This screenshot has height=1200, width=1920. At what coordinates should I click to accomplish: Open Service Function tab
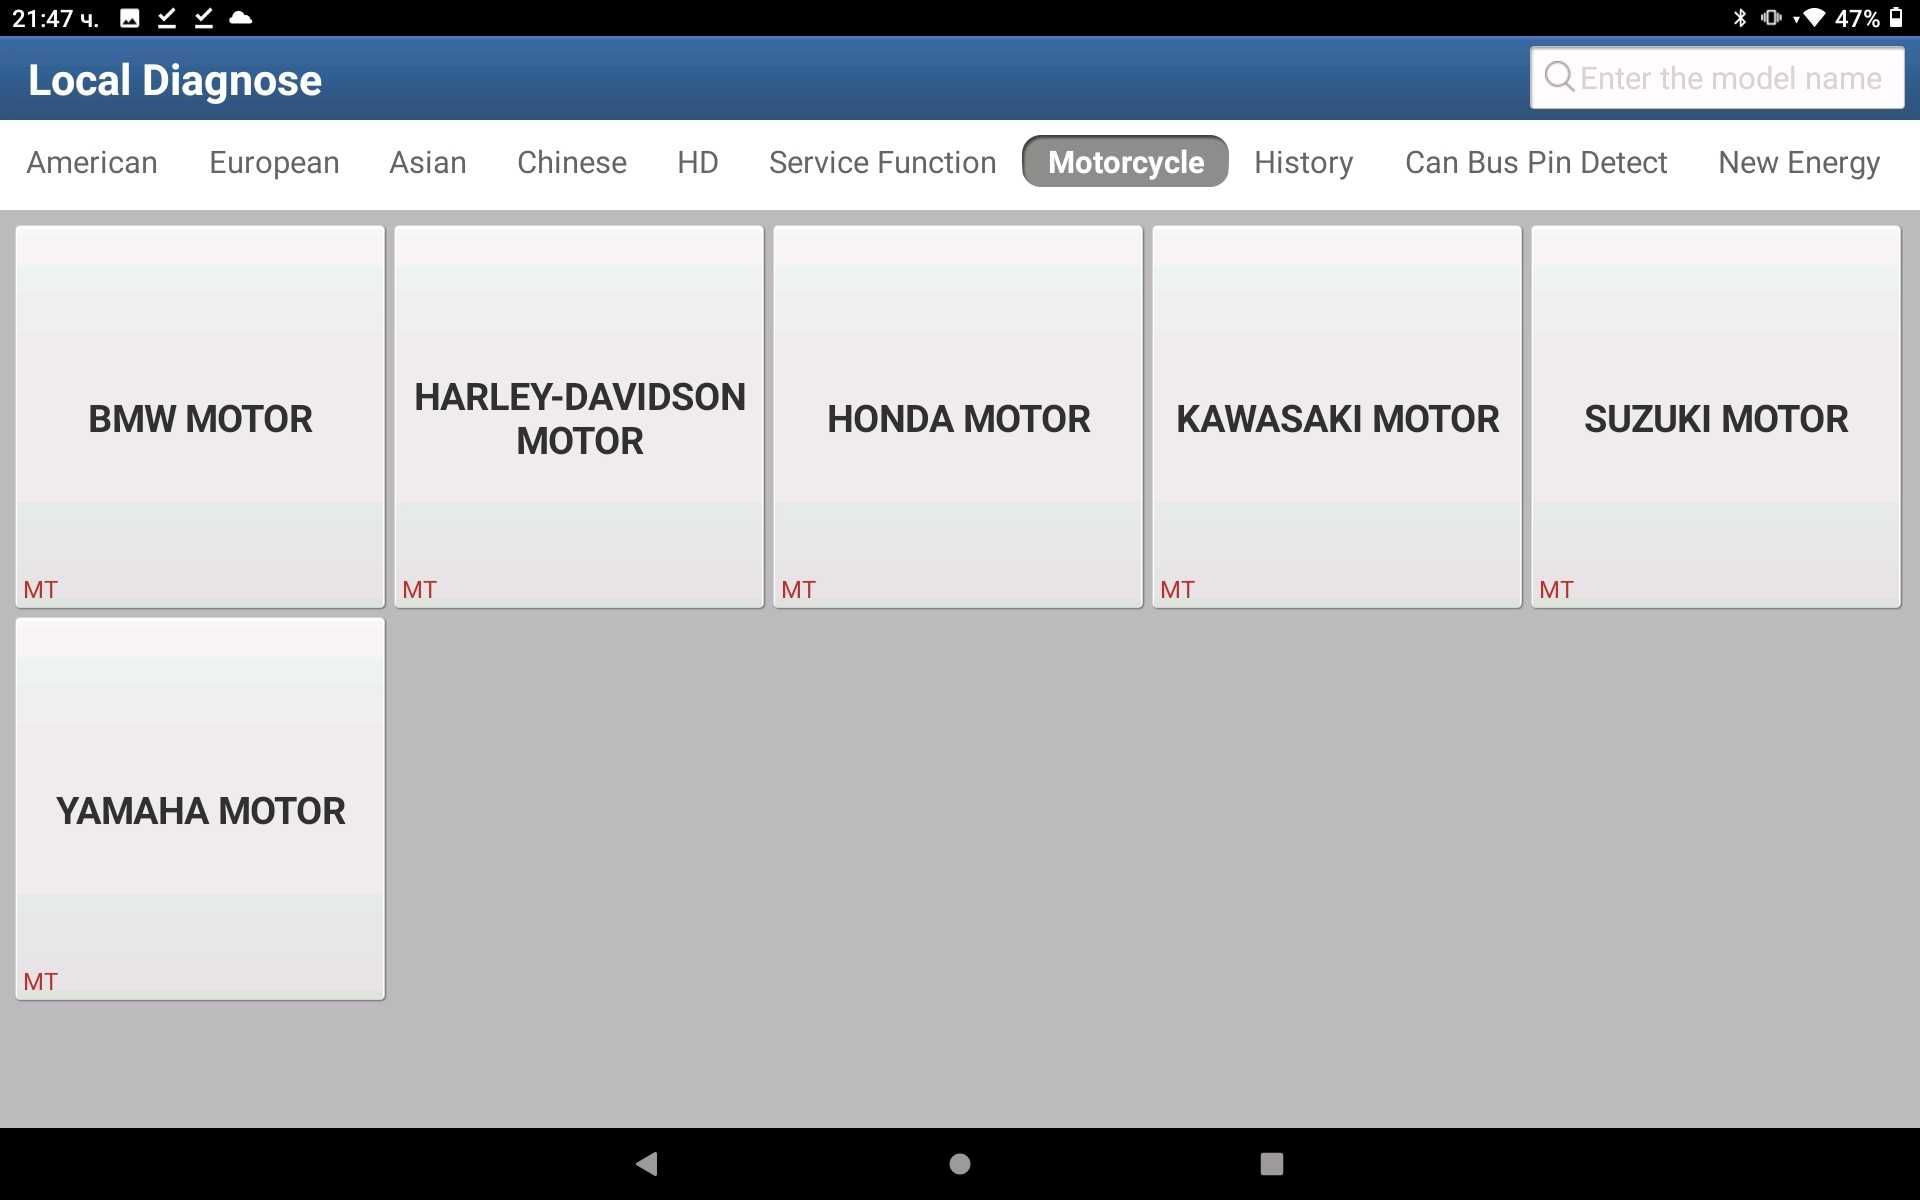[882, 163]
